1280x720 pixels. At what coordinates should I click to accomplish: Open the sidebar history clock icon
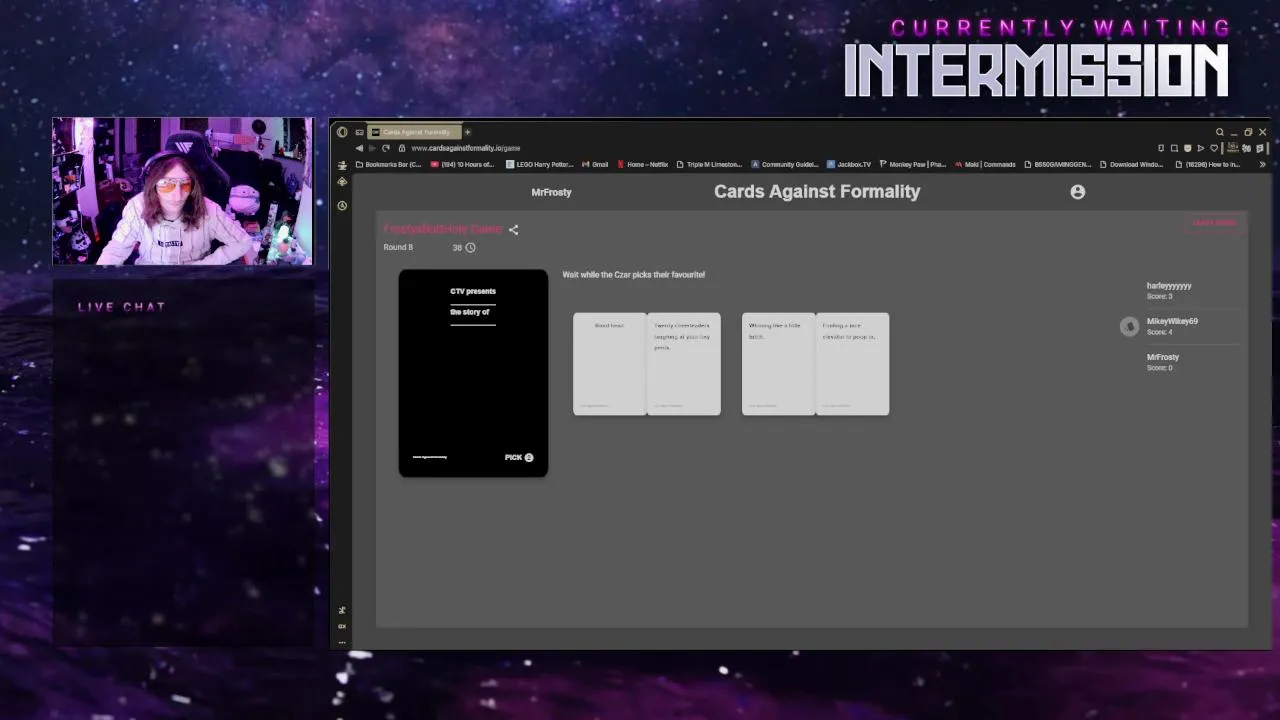click(342, 205)
